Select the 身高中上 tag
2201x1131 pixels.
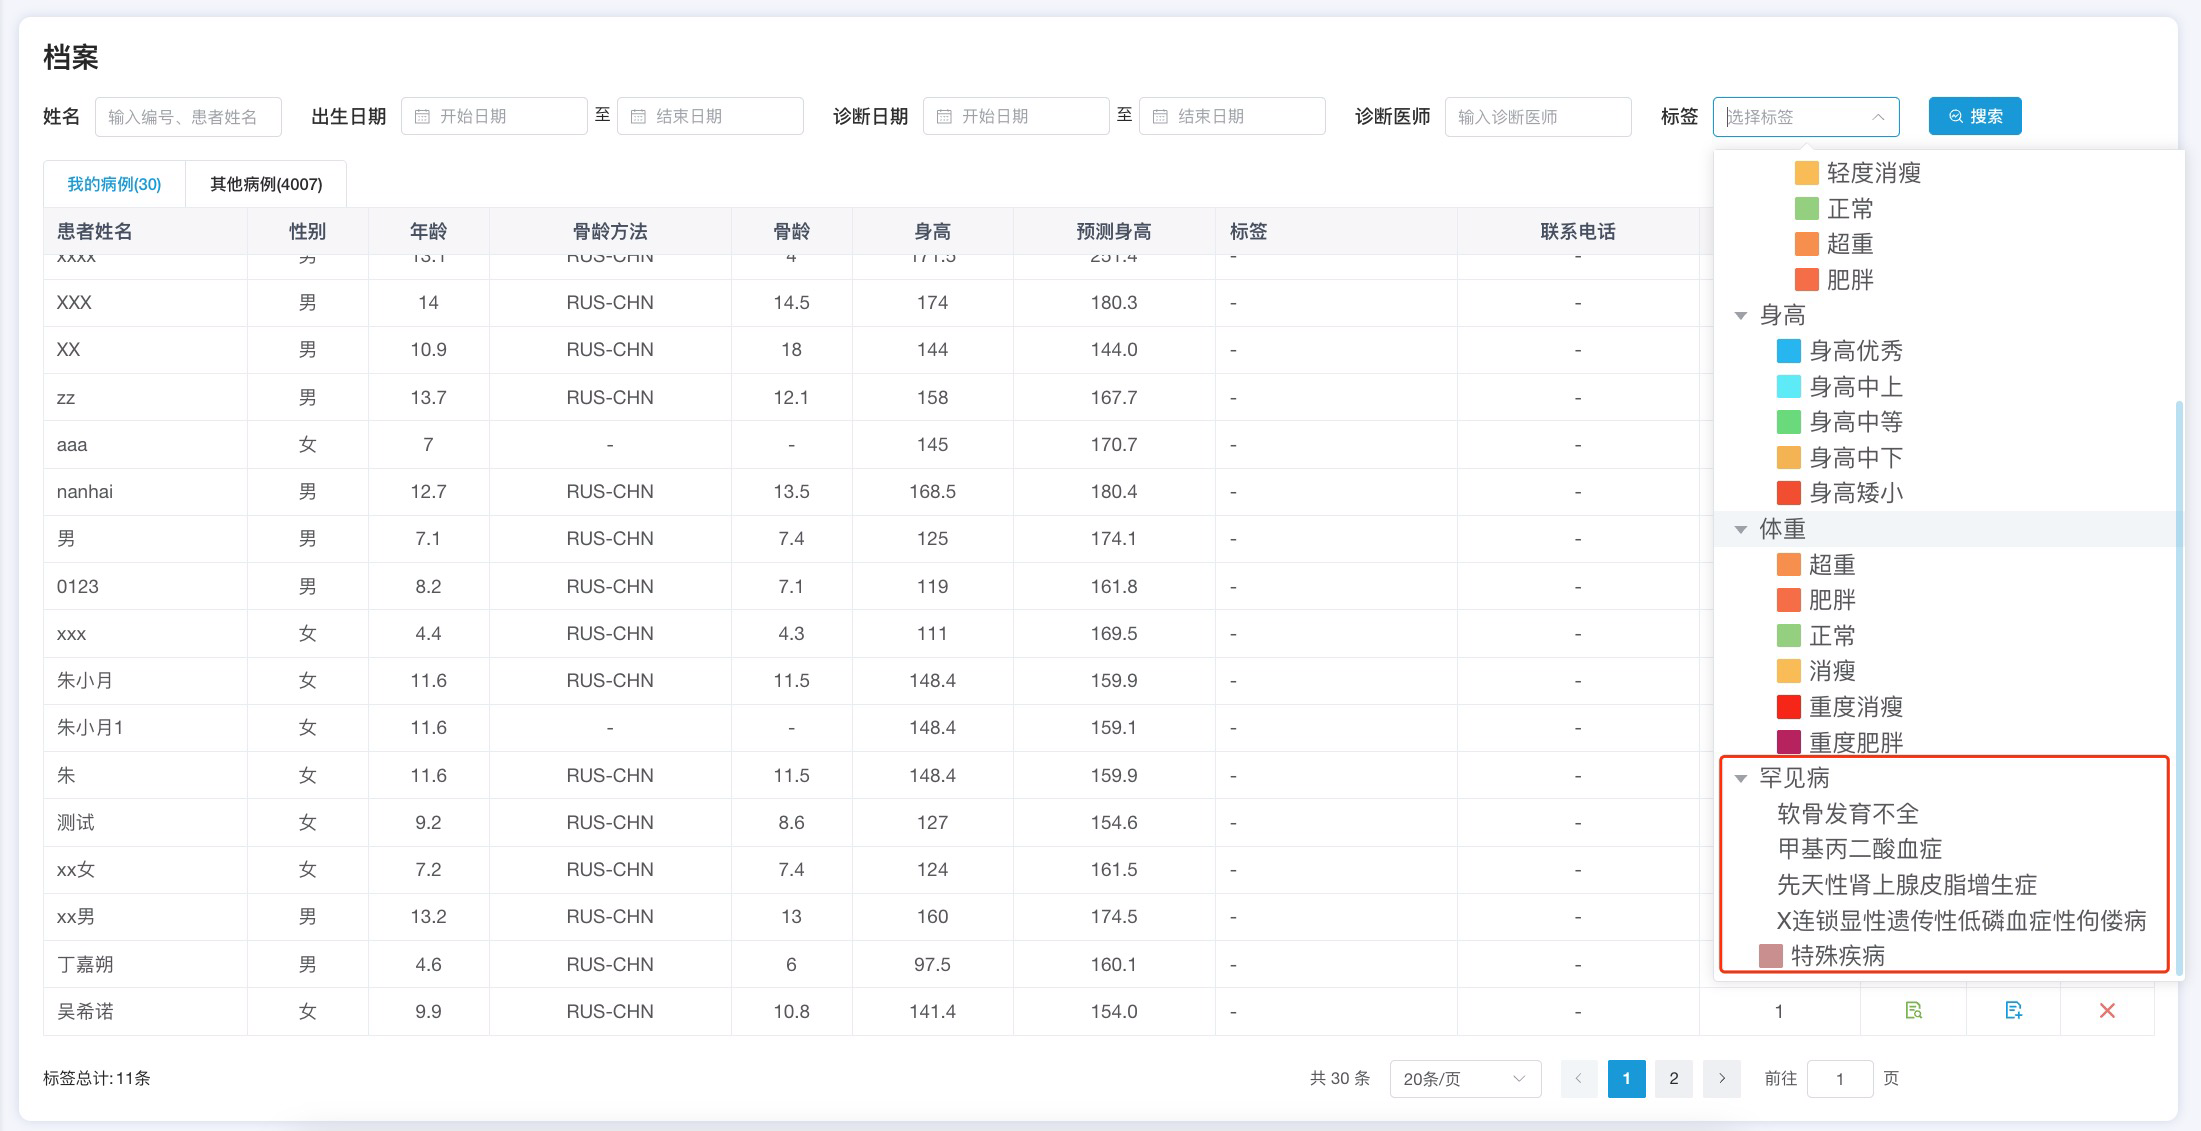(1840, 387)
